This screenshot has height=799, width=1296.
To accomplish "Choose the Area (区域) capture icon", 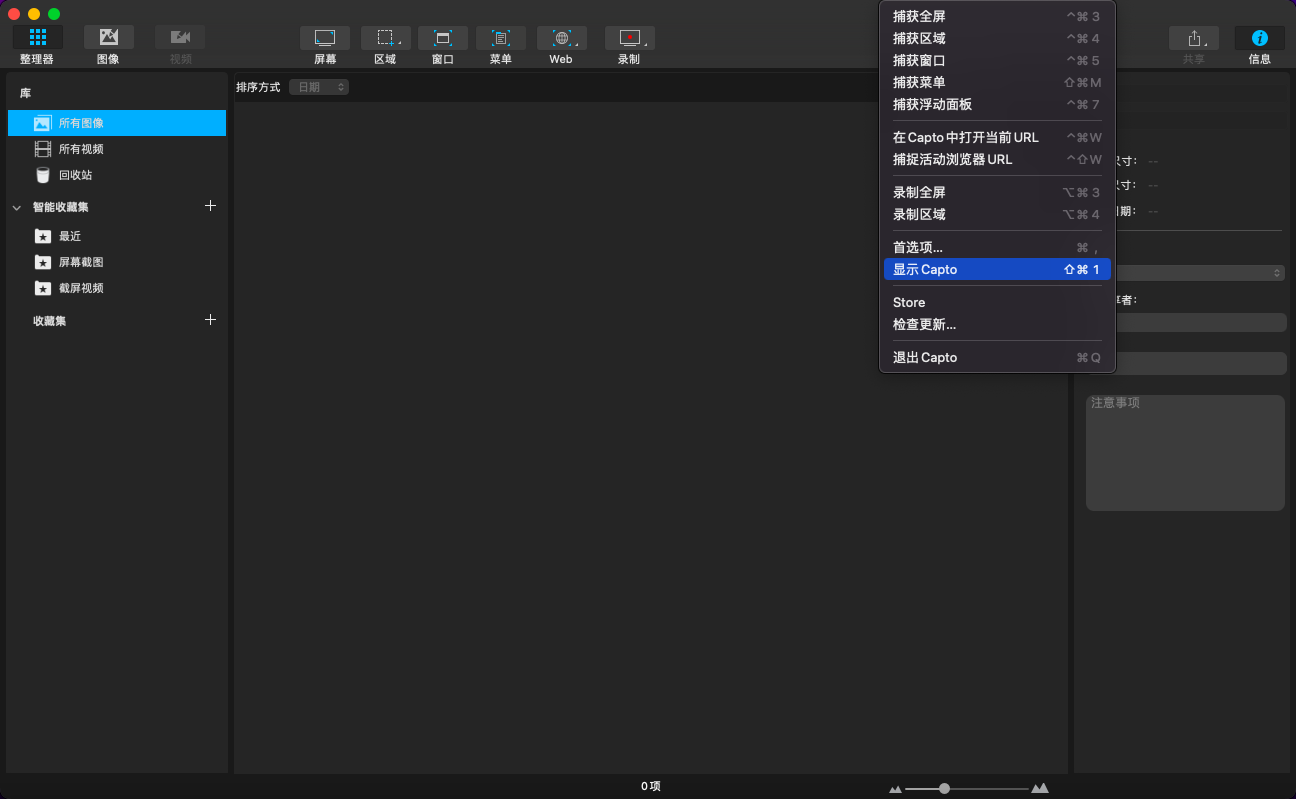I will click(x=385, y=38).
